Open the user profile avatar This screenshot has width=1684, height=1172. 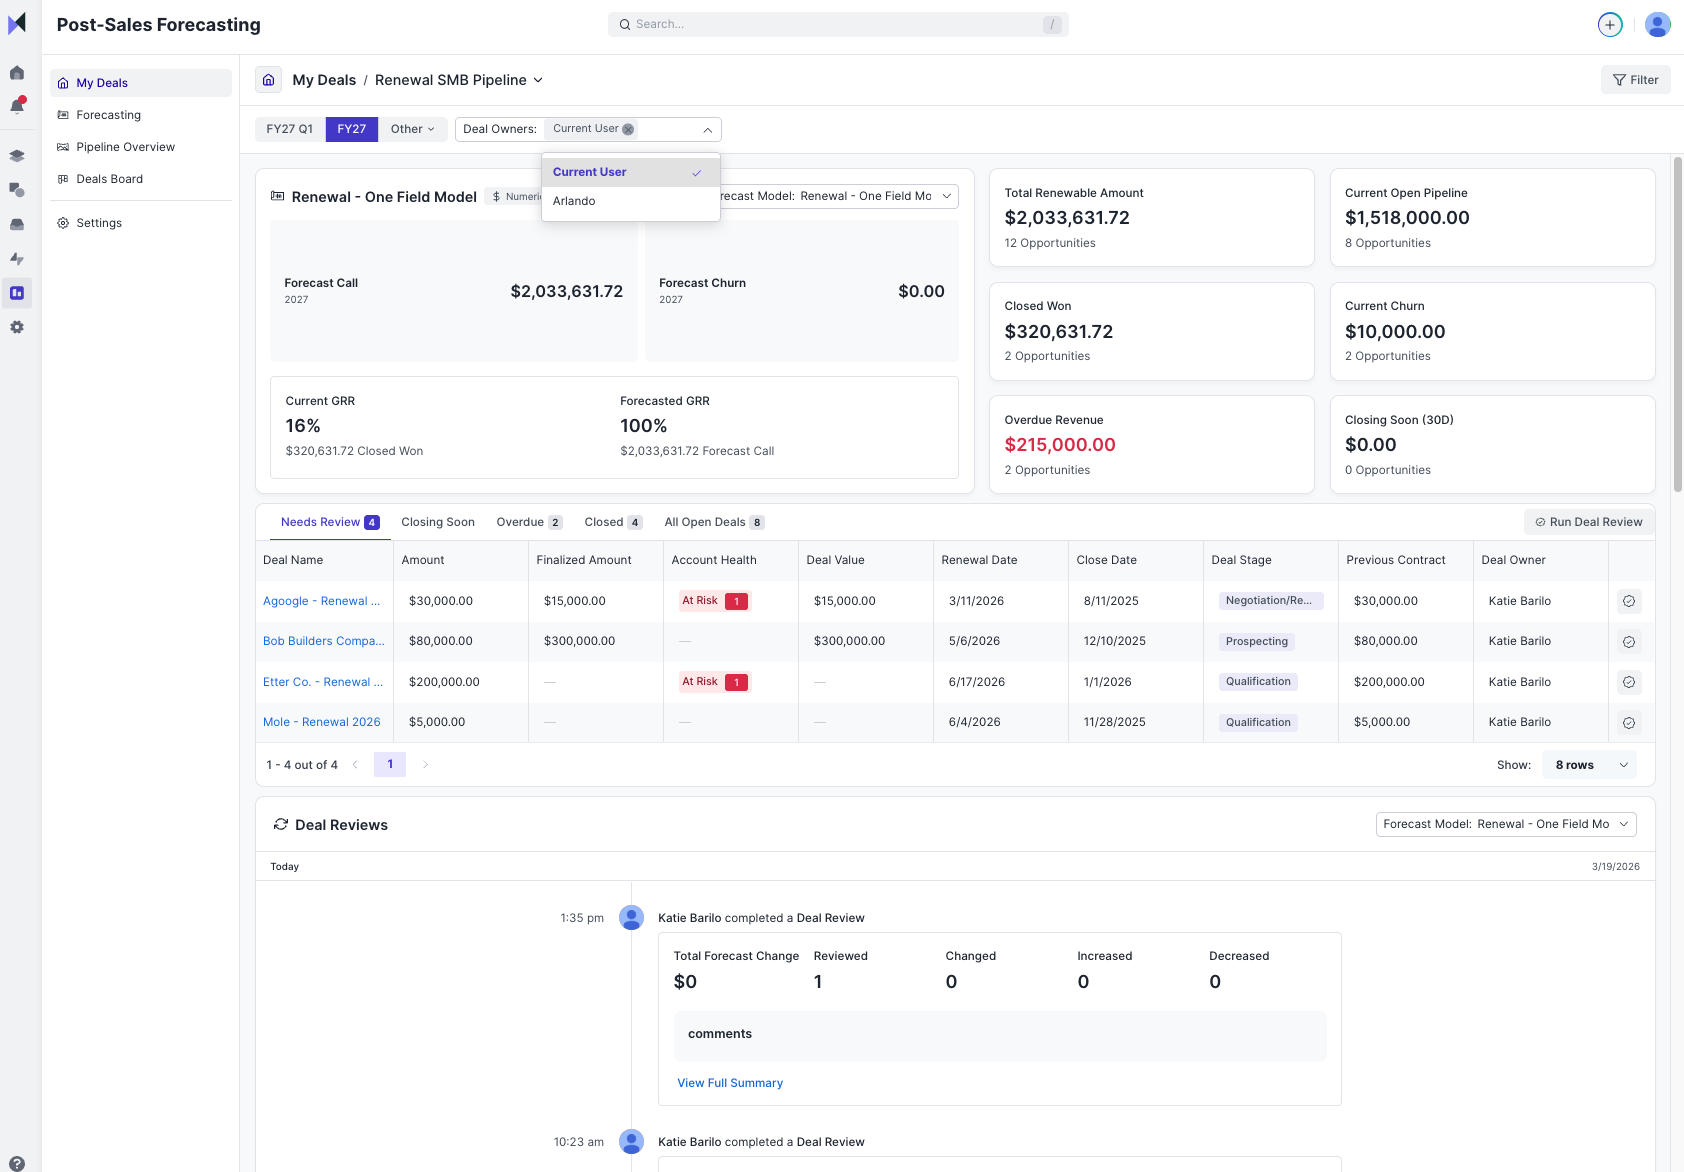tap(1657, 25)
